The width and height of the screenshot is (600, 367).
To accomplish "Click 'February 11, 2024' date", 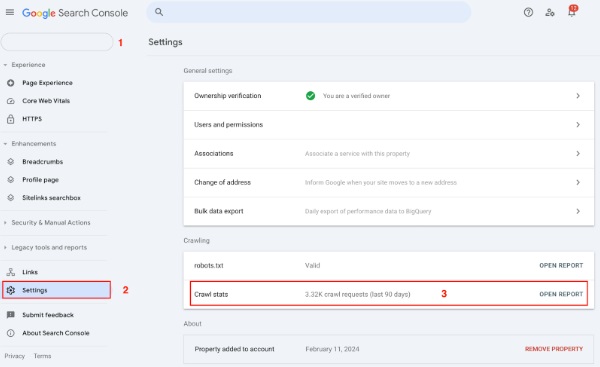I will [x=332, y=349].
